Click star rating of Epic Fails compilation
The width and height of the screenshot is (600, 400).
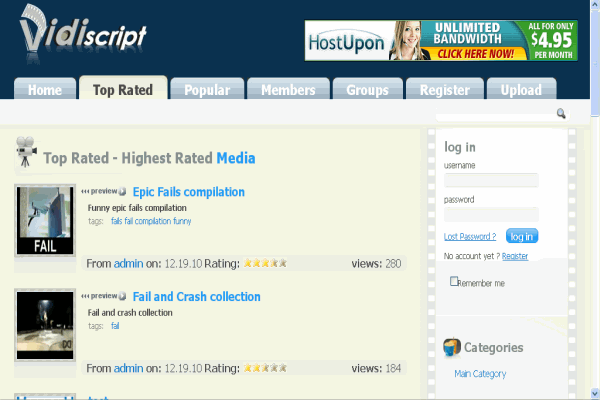[266, 264]
